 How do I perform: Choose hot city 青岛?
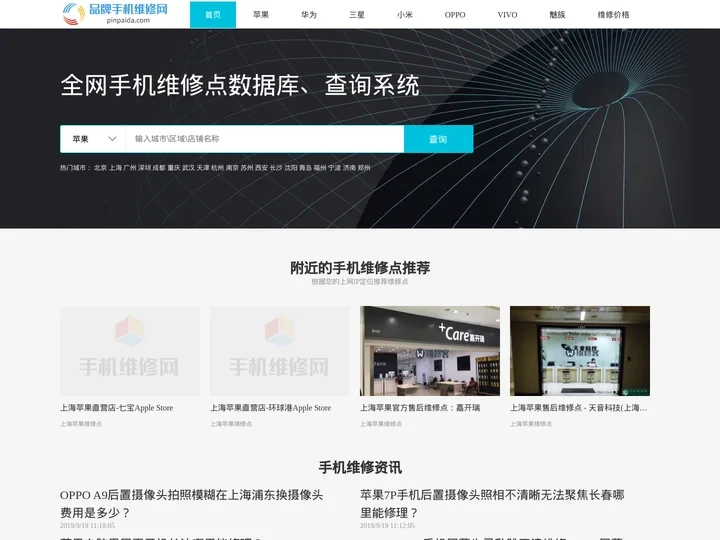coord(305,168)
